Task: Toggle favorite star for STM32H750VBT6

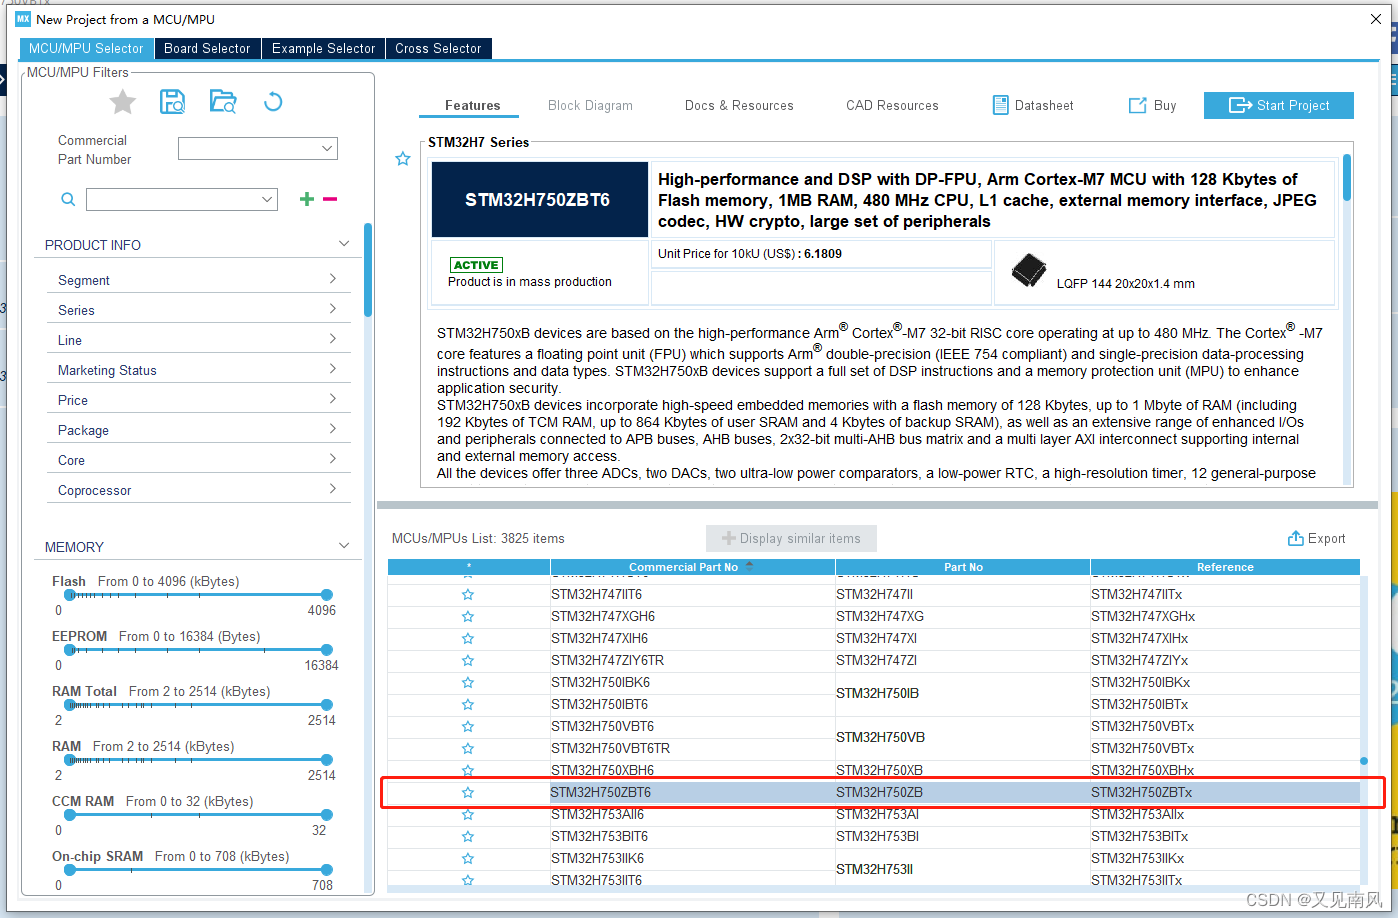Action: 468,727
